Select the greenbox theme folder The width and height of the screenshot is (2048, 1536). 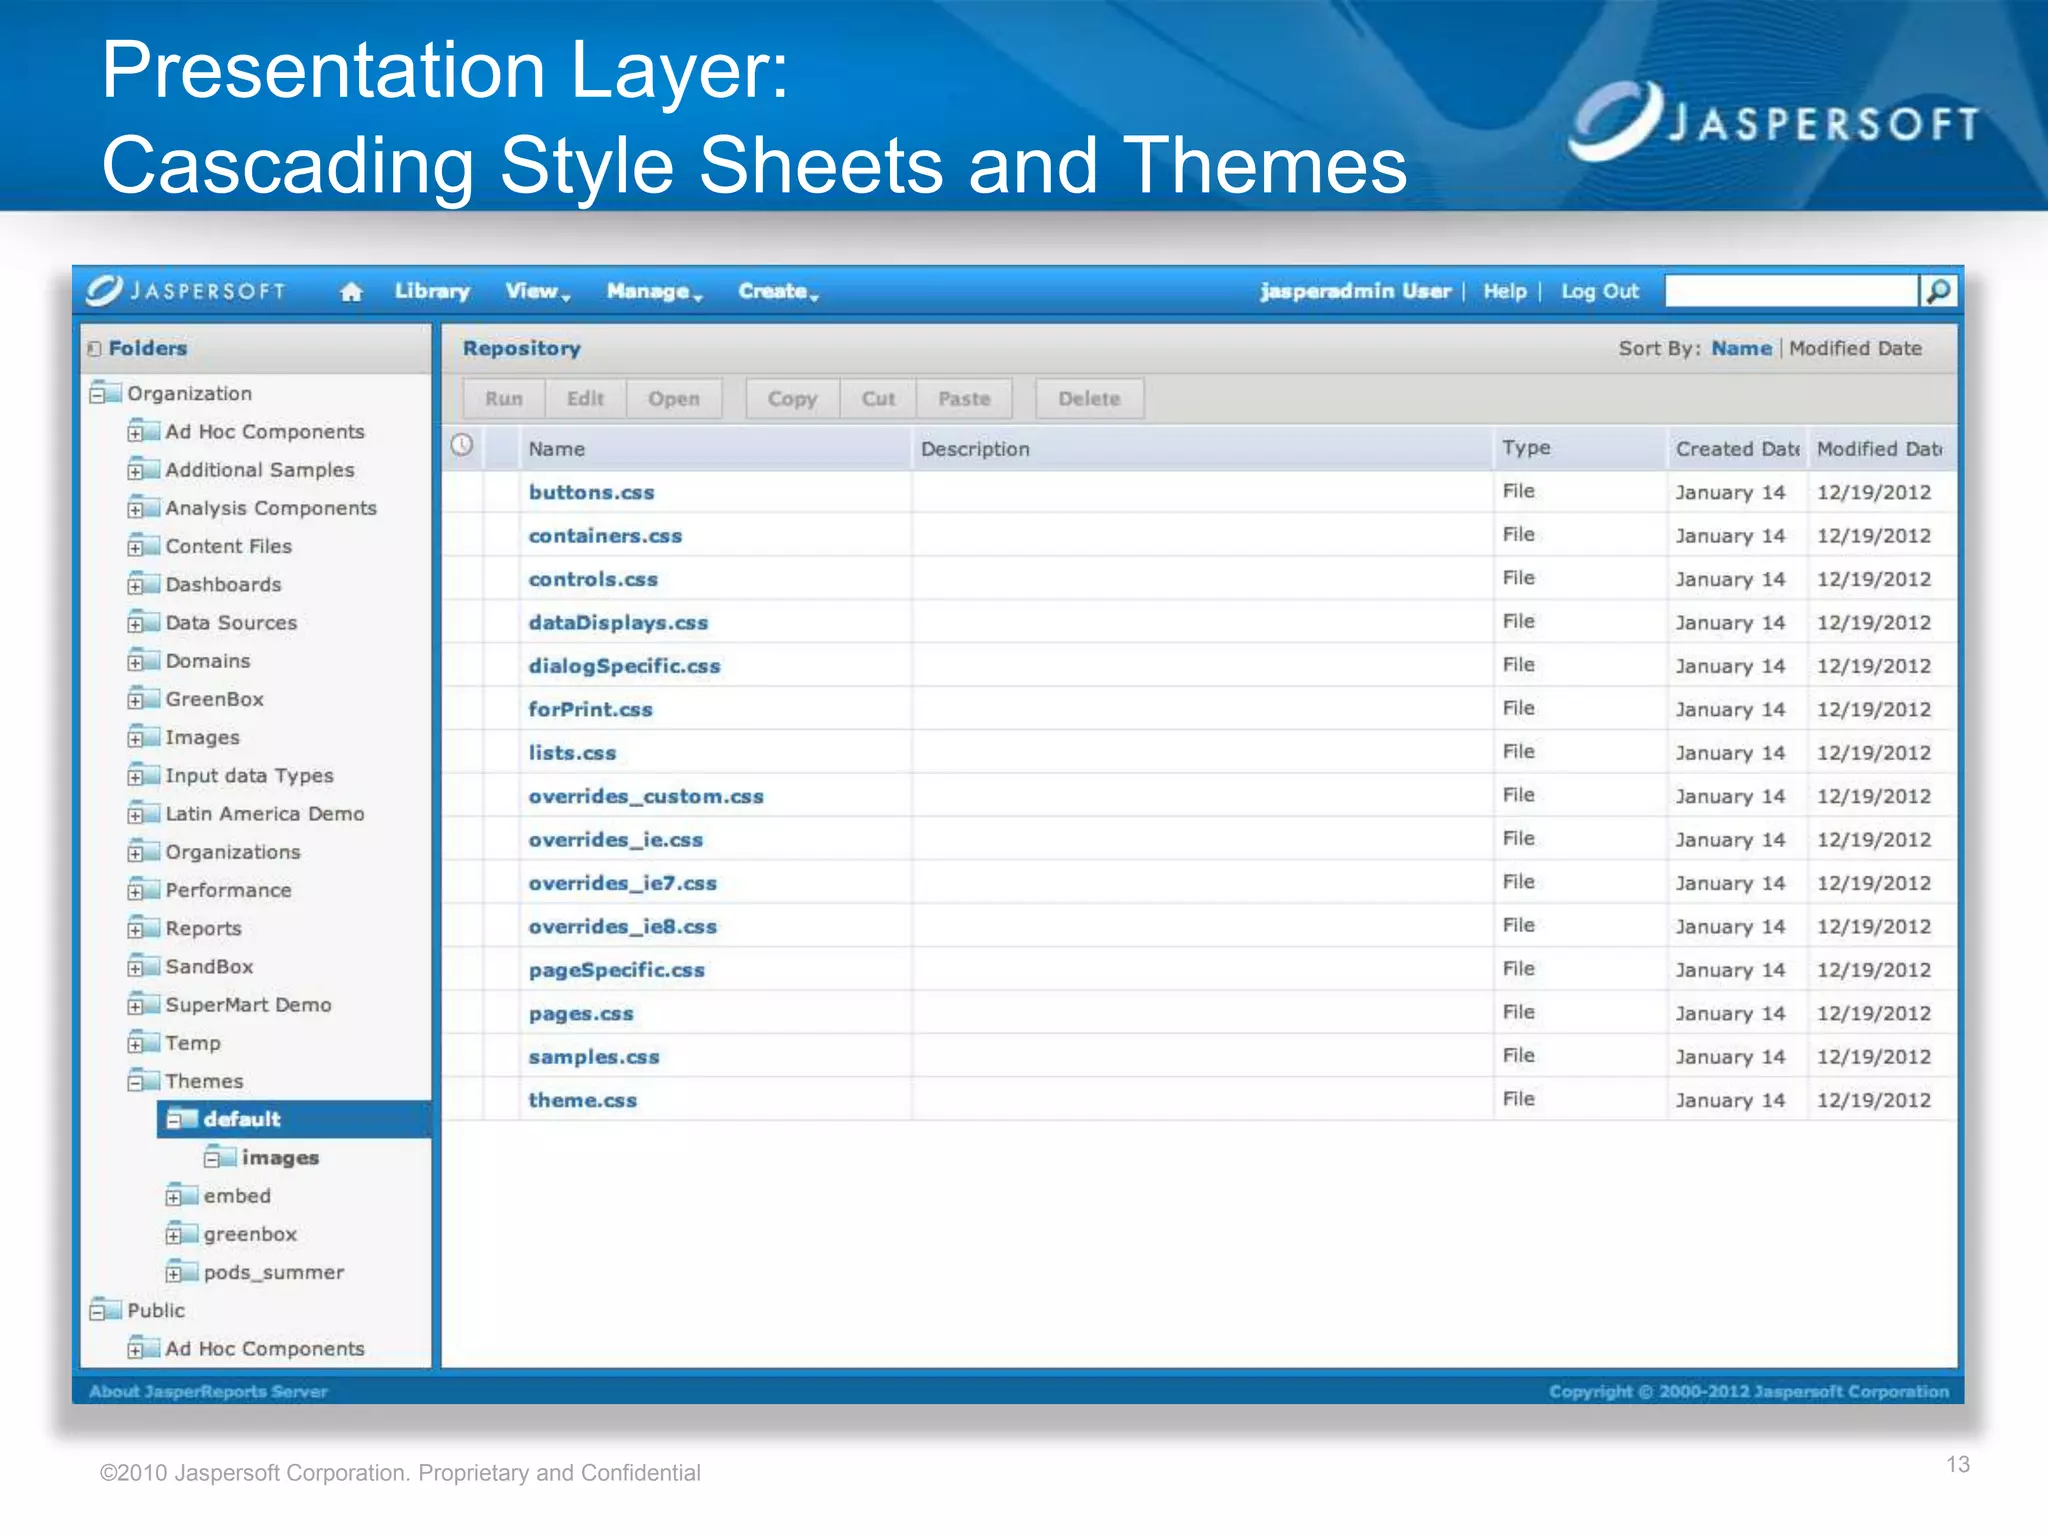pyautogui.click(x=250, y=1234)
